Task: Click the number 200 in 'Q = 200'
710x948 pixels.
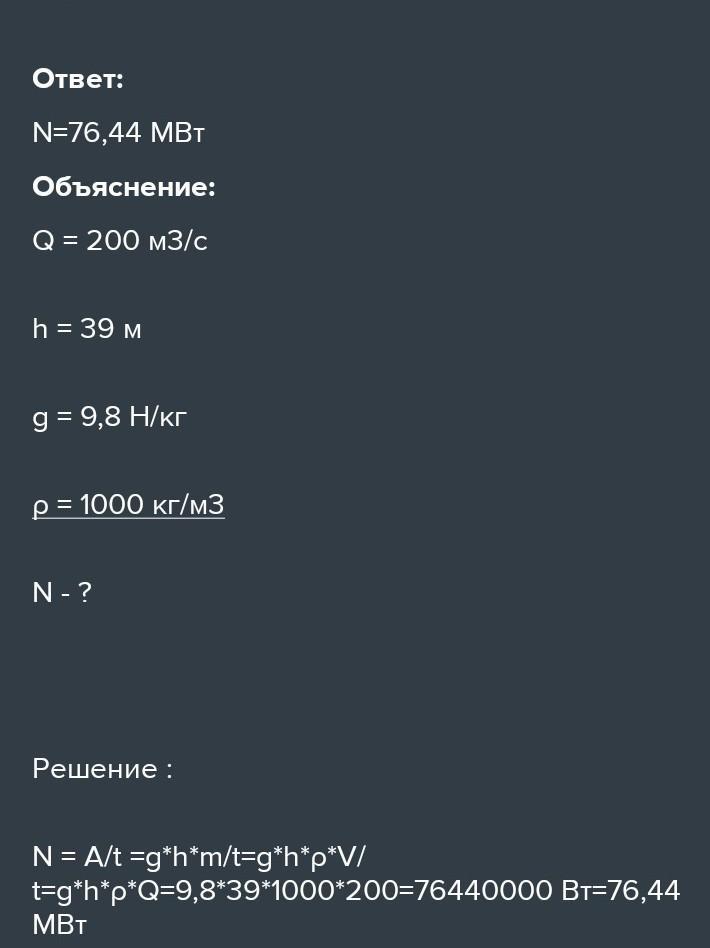Action: [x=113, y=241]
